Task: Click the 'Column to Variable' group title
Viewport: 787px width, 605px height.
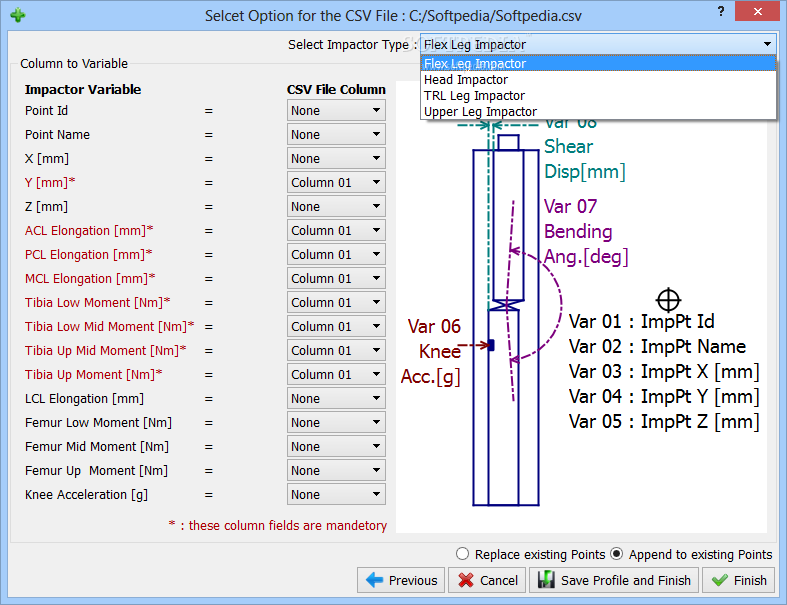Action: click(74, 63)
